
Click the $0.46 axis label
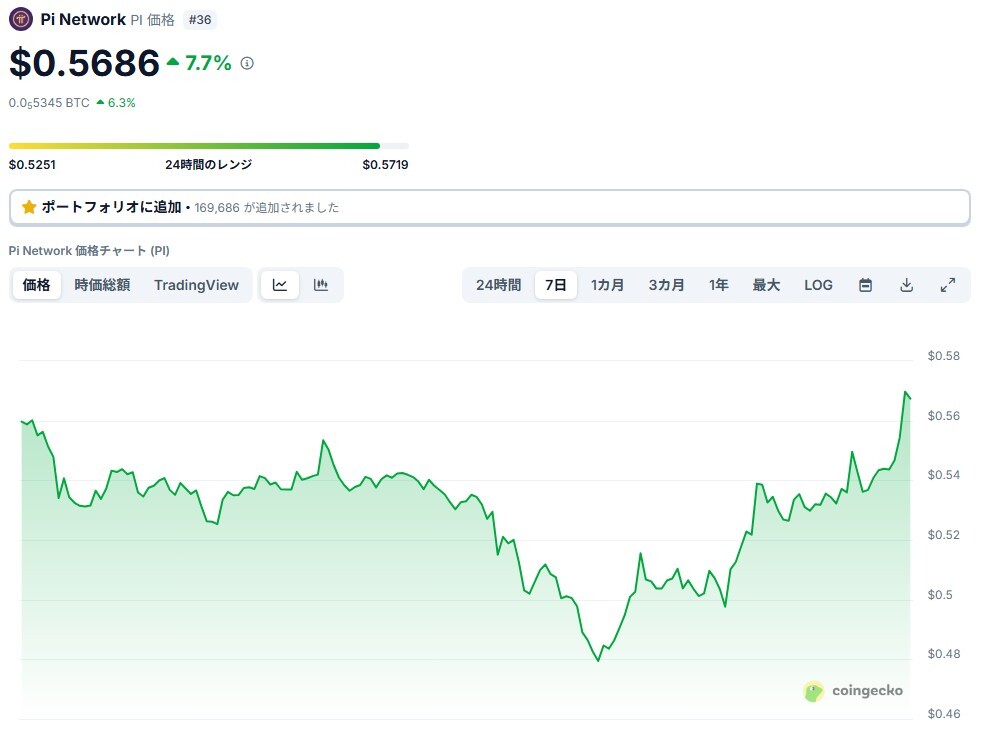point(944,714)
